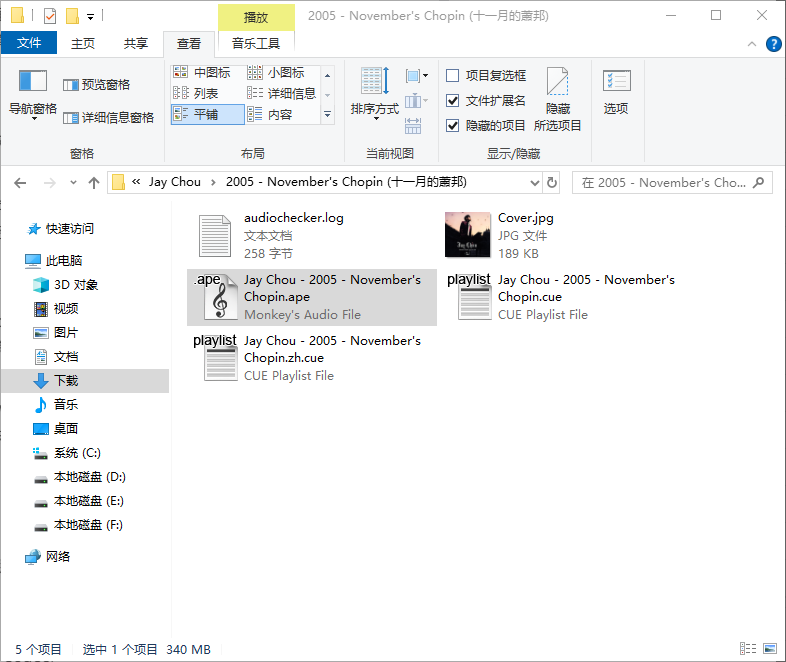Open address bar history dropdown
The width and height of the screenshot is (786, 662).
click(x=535, y=183)
